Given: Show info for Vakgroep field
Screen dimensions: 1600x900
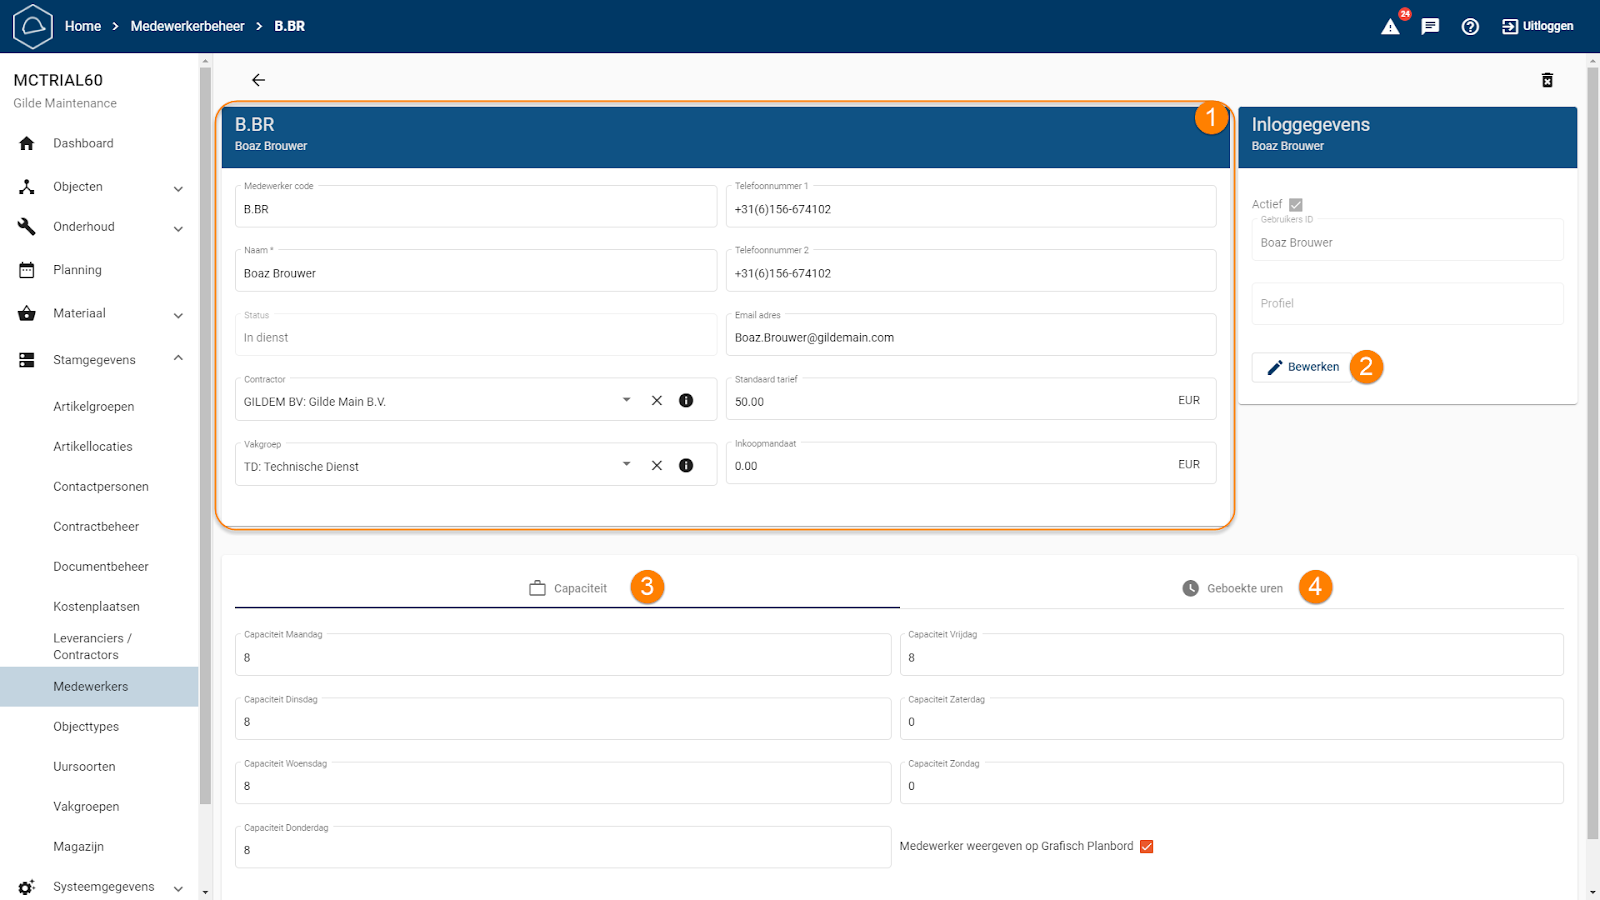Looking at the screenshot, I should (686, 465).
